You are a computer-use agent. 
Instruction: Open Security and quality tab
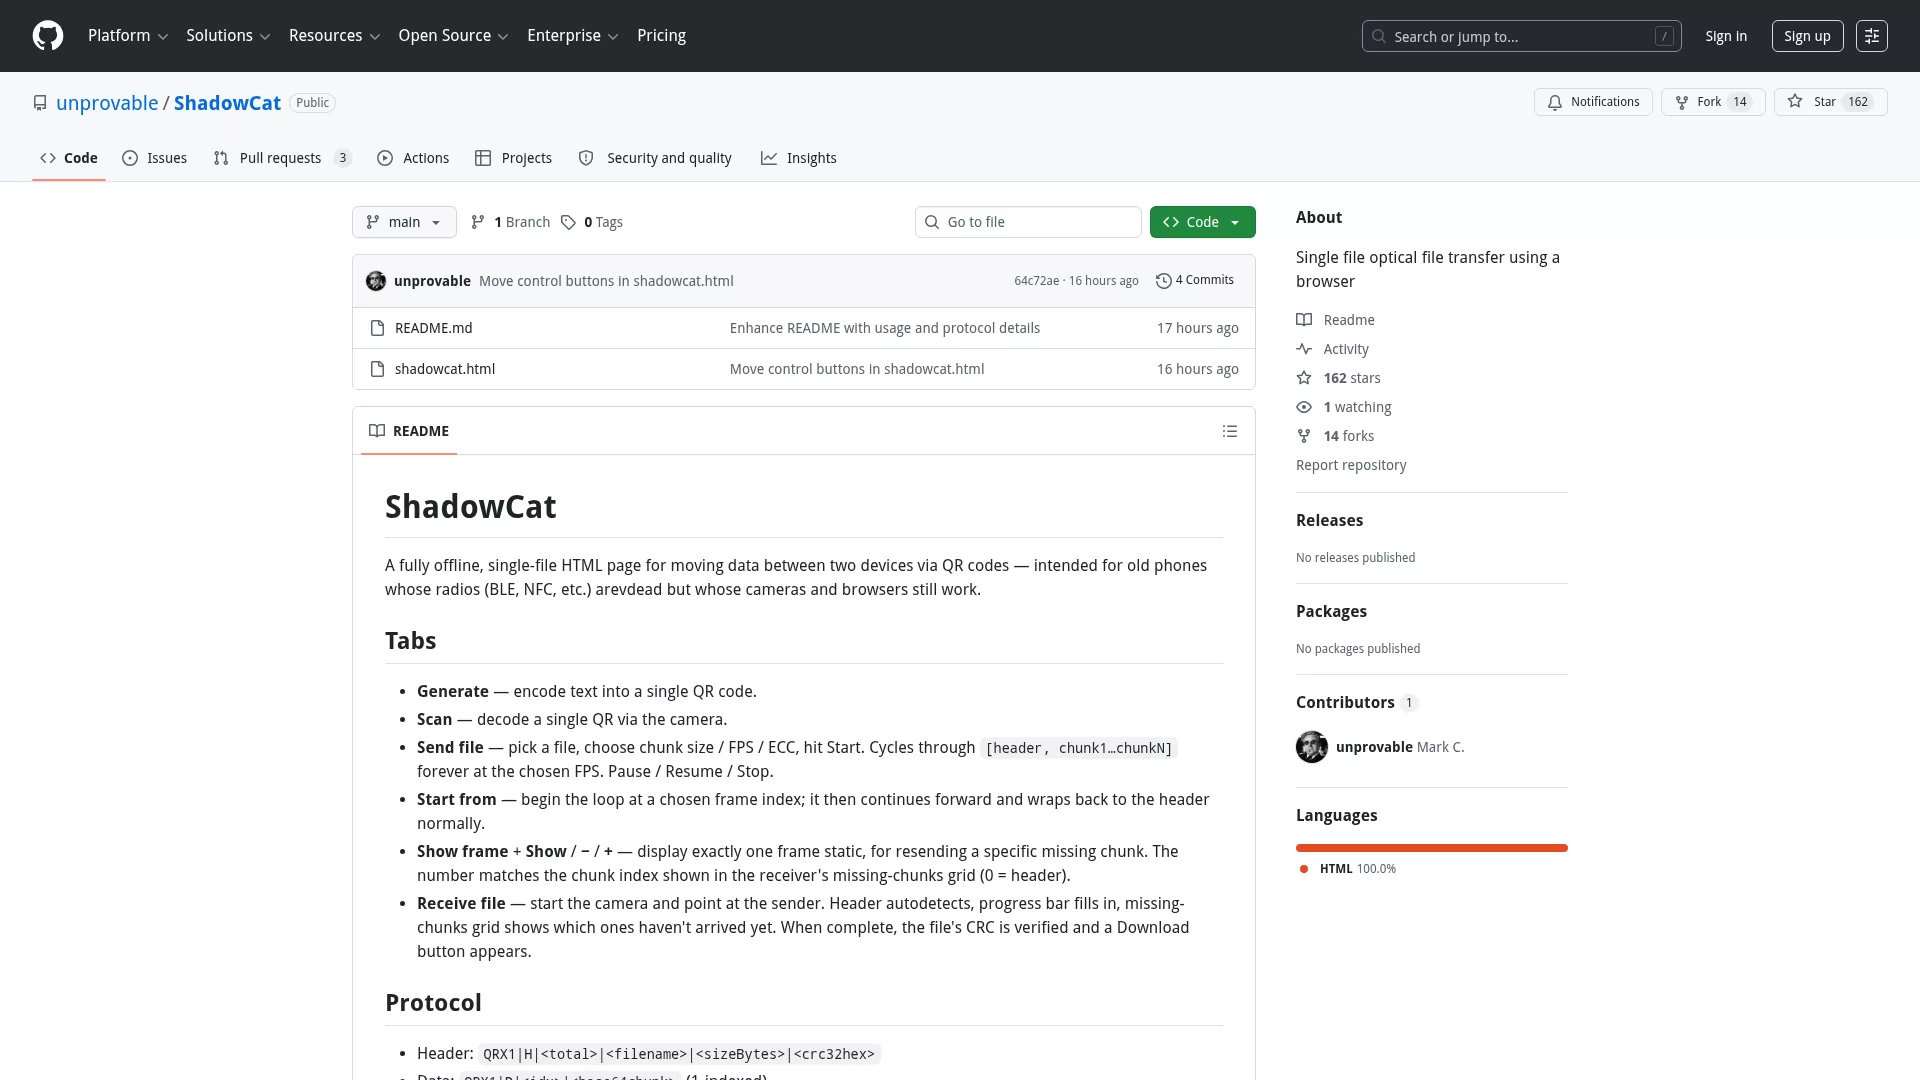click(655, 158)
